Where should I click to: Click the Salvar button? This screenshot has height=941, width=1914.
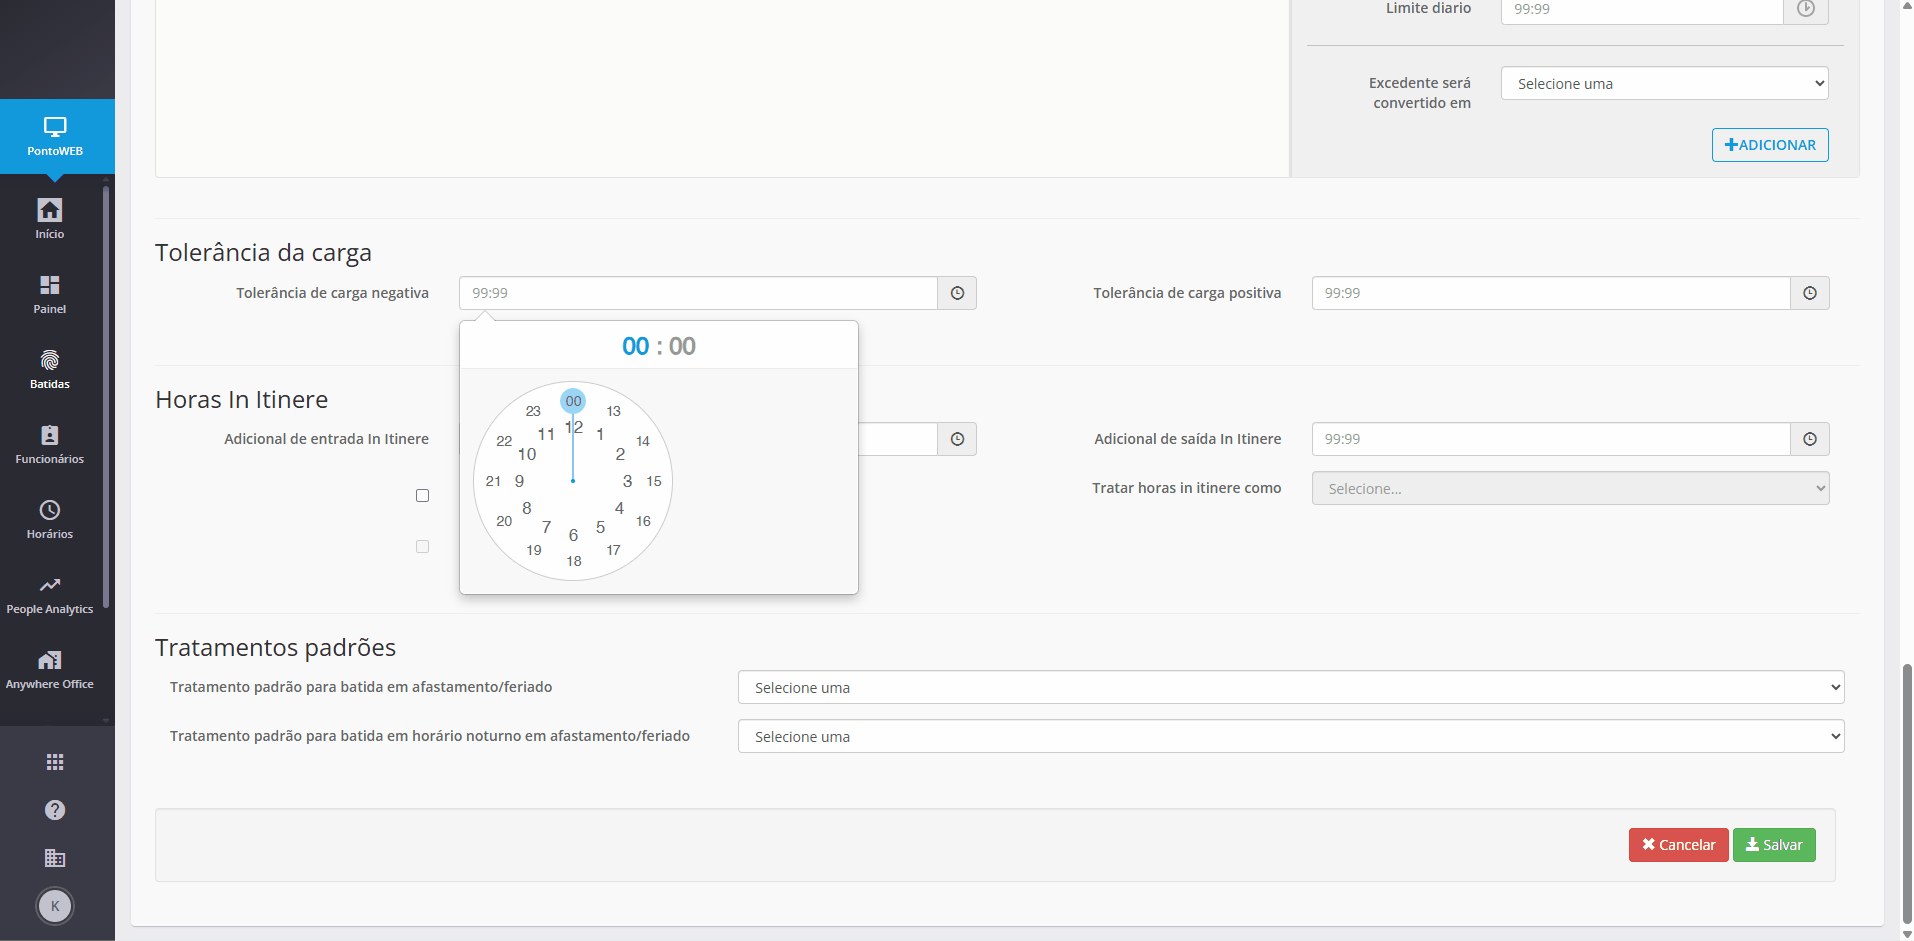1774,845
